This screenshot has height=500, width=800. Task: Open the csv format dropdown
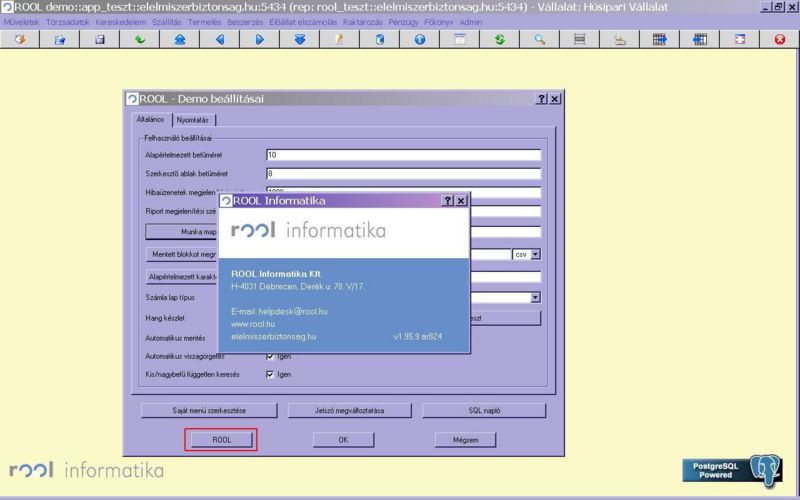535,254
